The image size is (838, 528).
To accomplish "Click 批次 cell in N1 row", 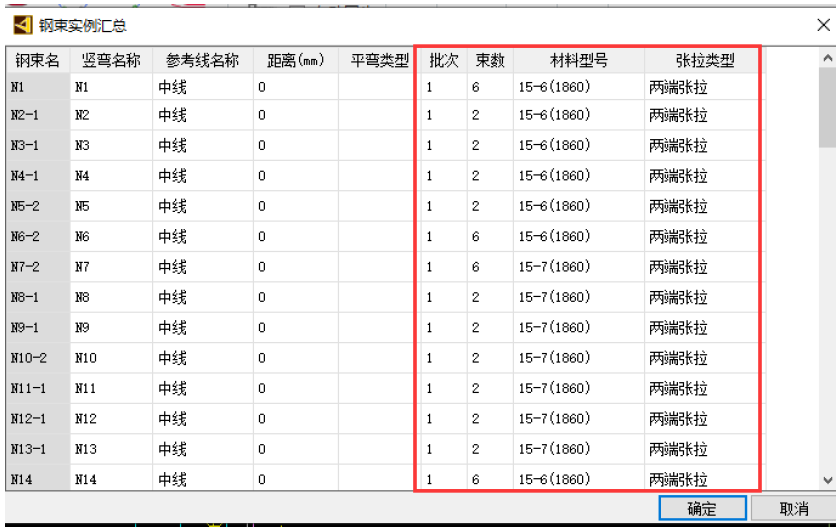I will (x=444, y=87).
